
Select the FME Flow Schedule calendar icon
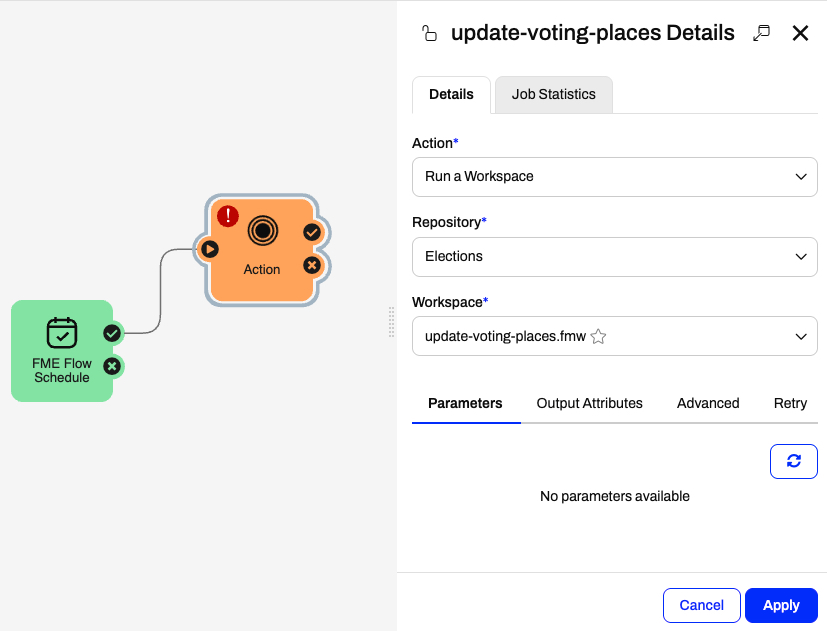62,333
